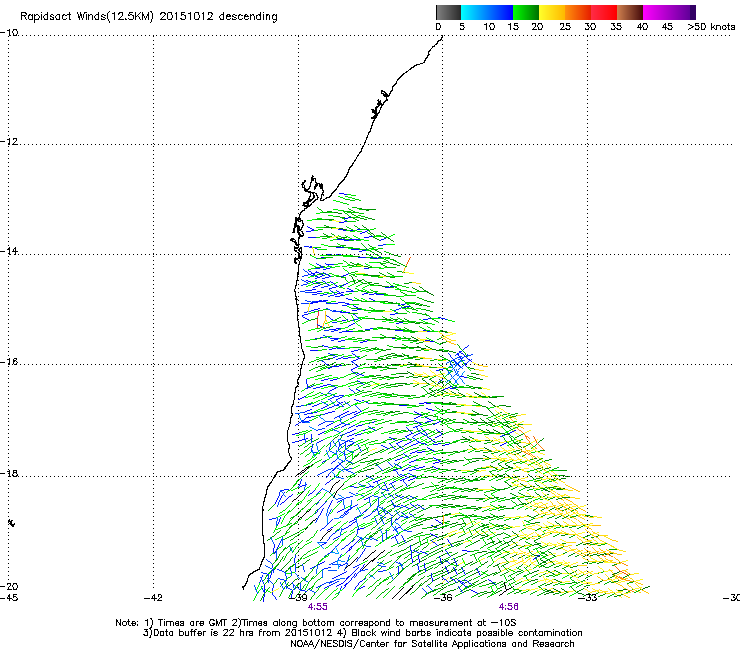Screen dimensions: 740x650
Task: Click the red 30-35 knots legend swatch
Action: click(x=604, y=12)
